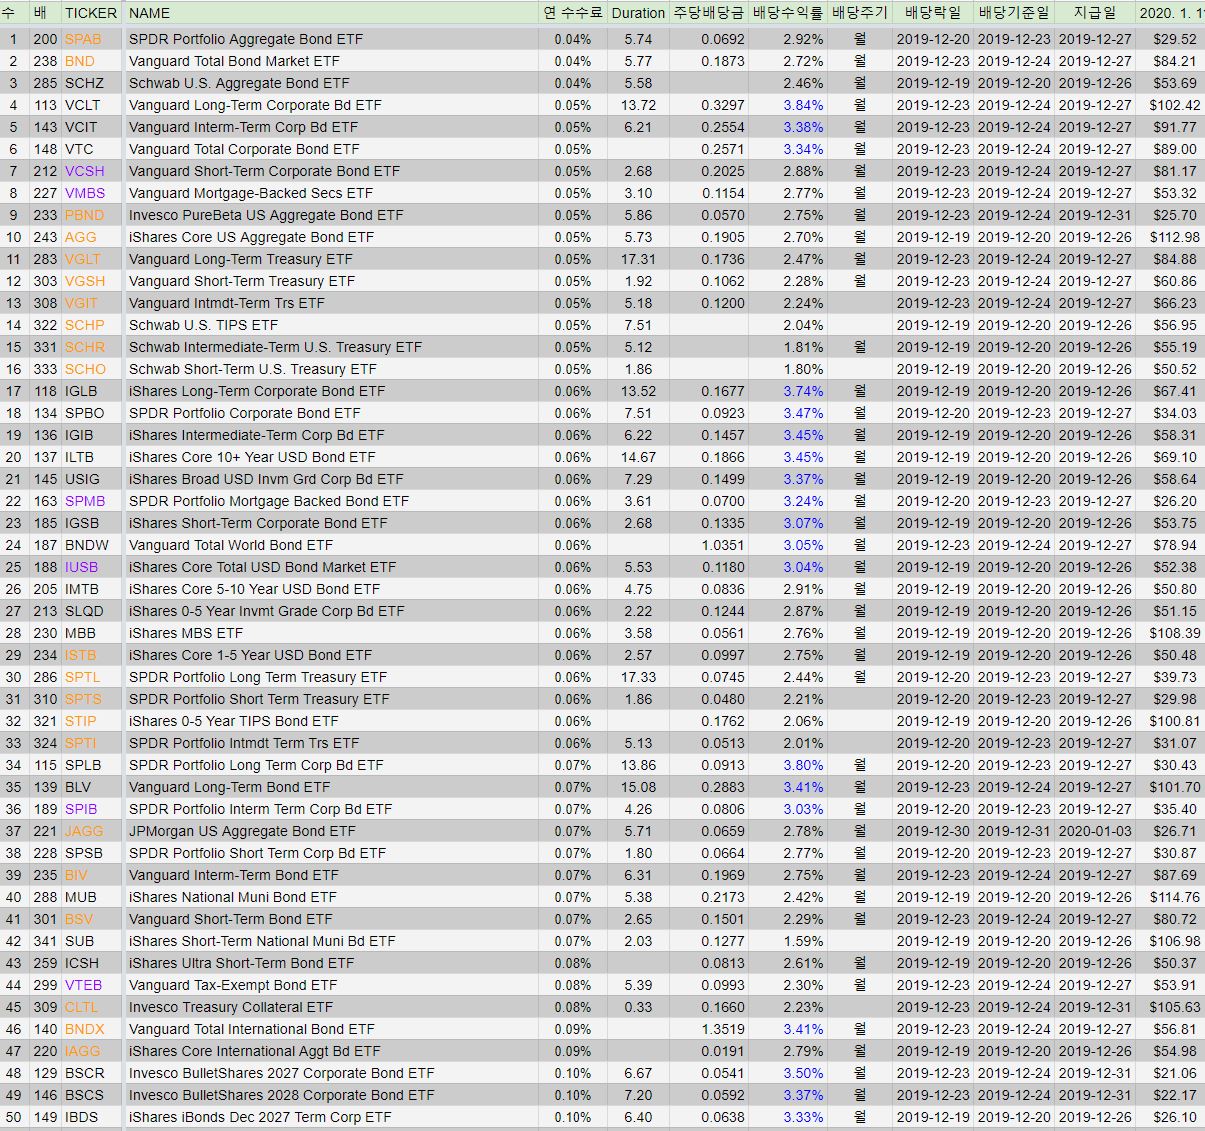Click Schwab U.S. TIPS ETF name

click(203, 325)
